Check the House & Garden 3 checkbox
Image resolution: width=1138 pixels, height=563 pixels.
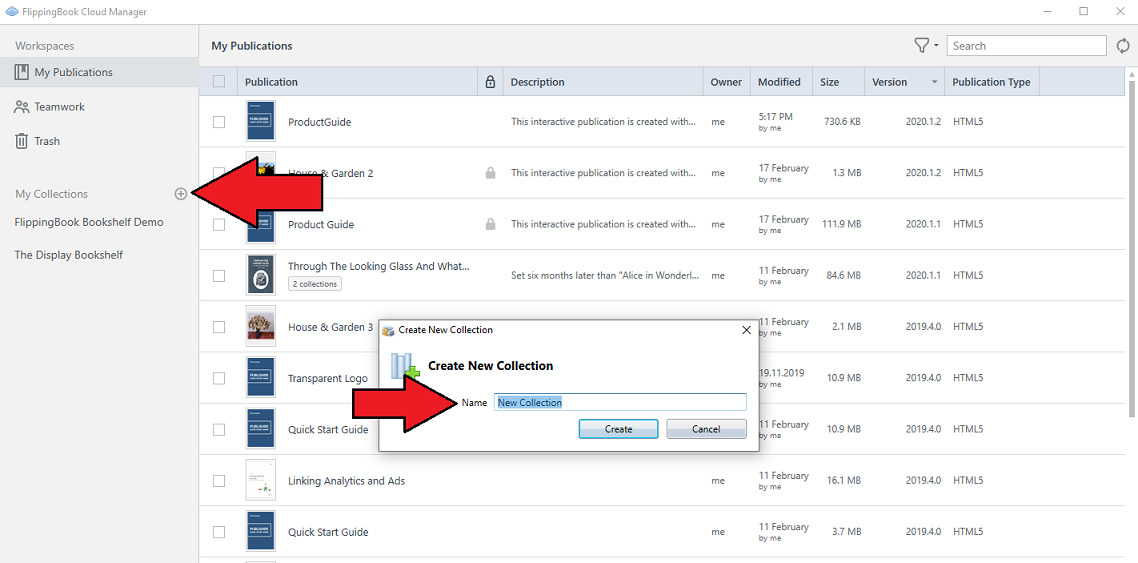[x=218, y=327]
